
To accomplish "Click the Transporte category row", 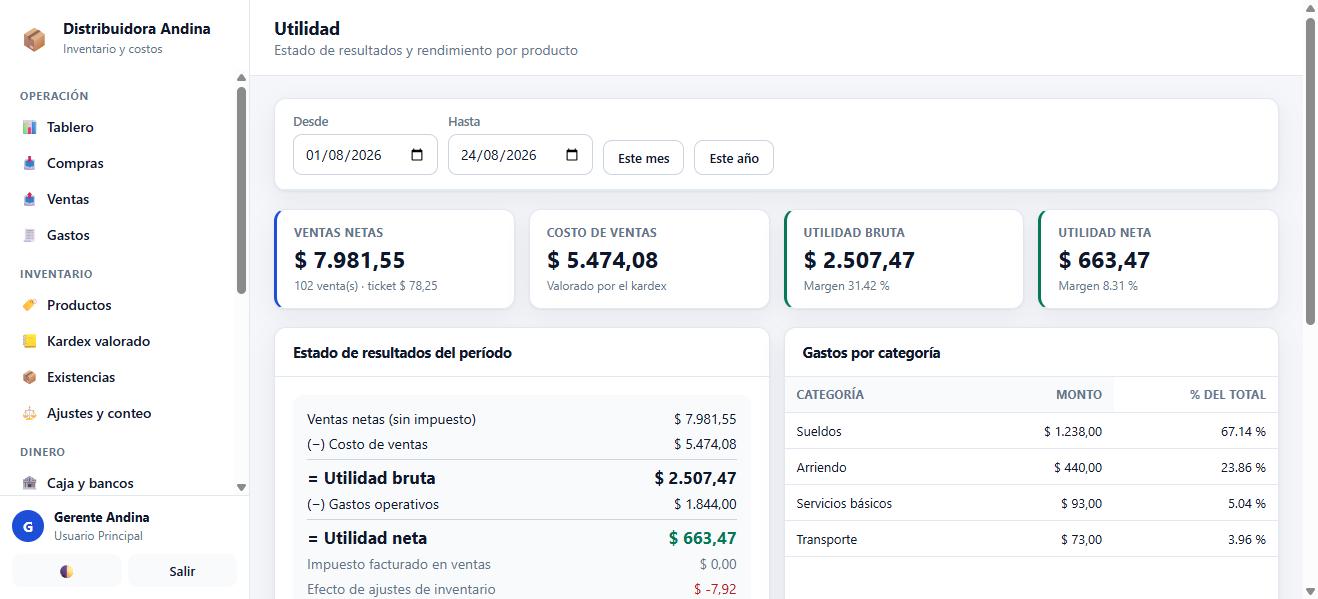I will [x=1031, y=539].
